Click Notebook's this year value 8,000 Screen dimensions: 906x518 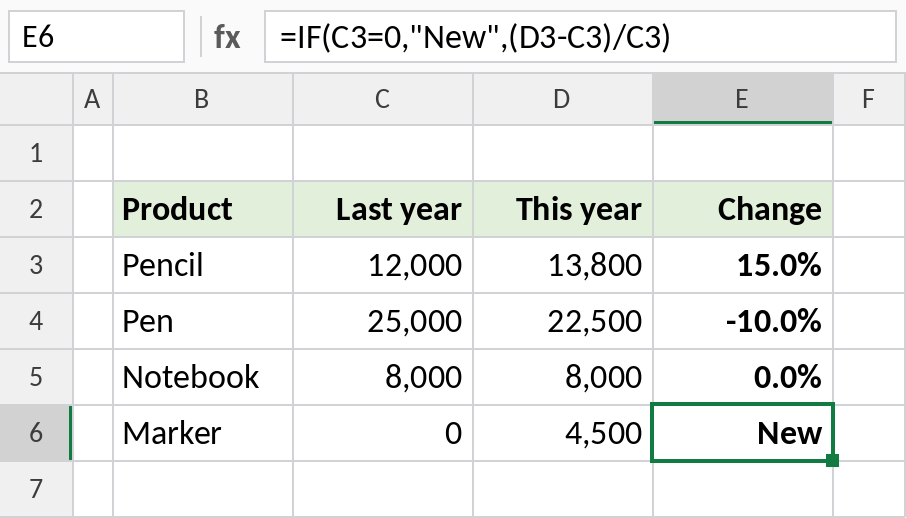pyautogui.click(x=563, y=377)
